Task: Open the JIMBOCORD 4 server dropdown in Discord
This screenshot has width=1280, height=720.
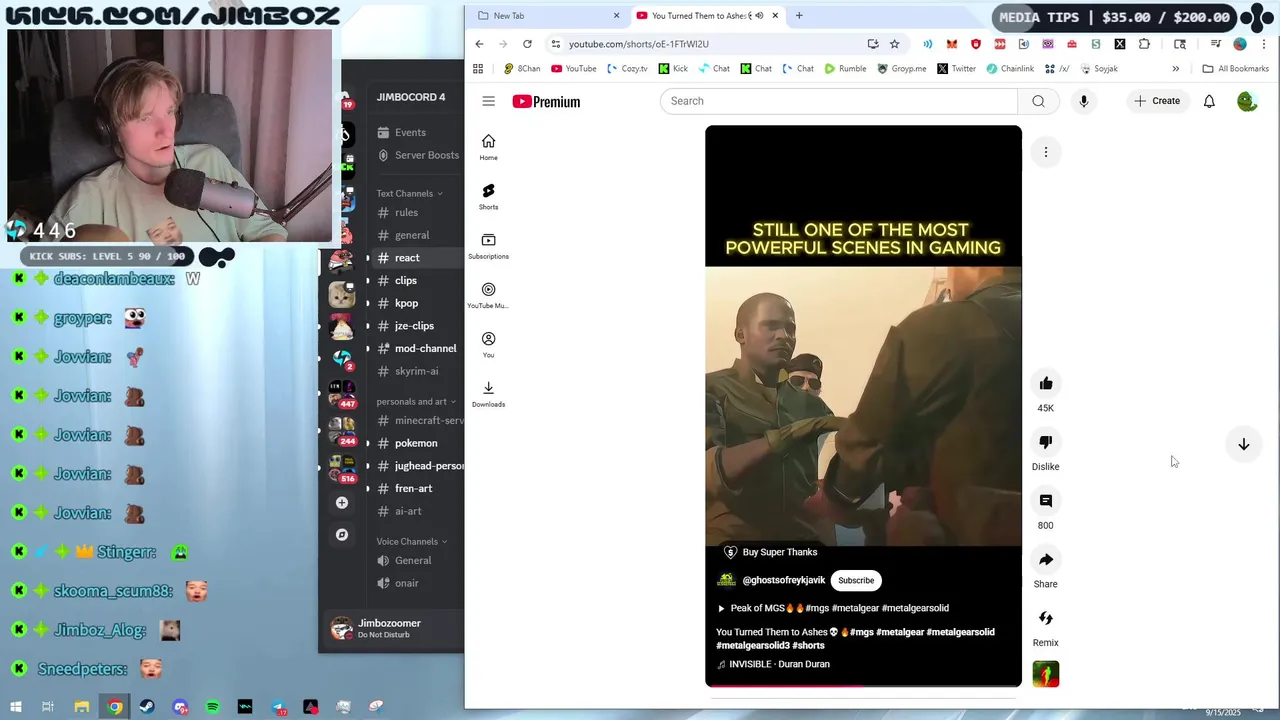Action: click(x=411, y=97)
